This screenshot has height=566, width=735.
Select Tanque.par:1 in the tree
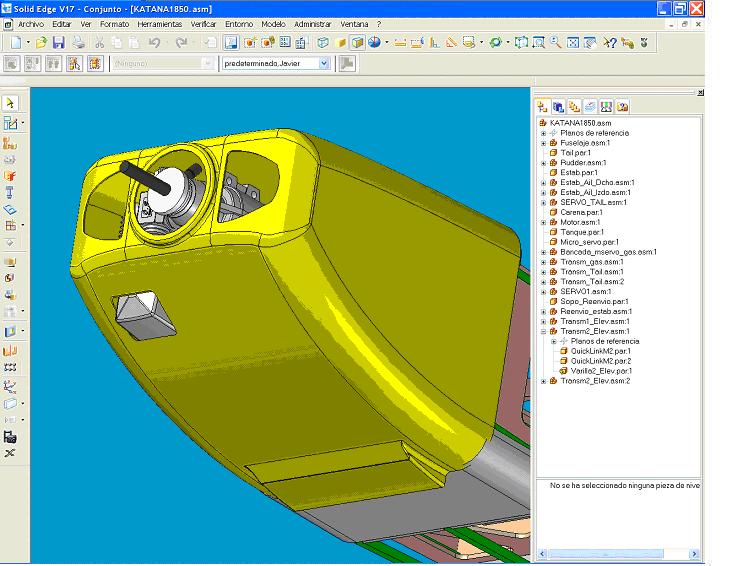click(x=582, y=232)
